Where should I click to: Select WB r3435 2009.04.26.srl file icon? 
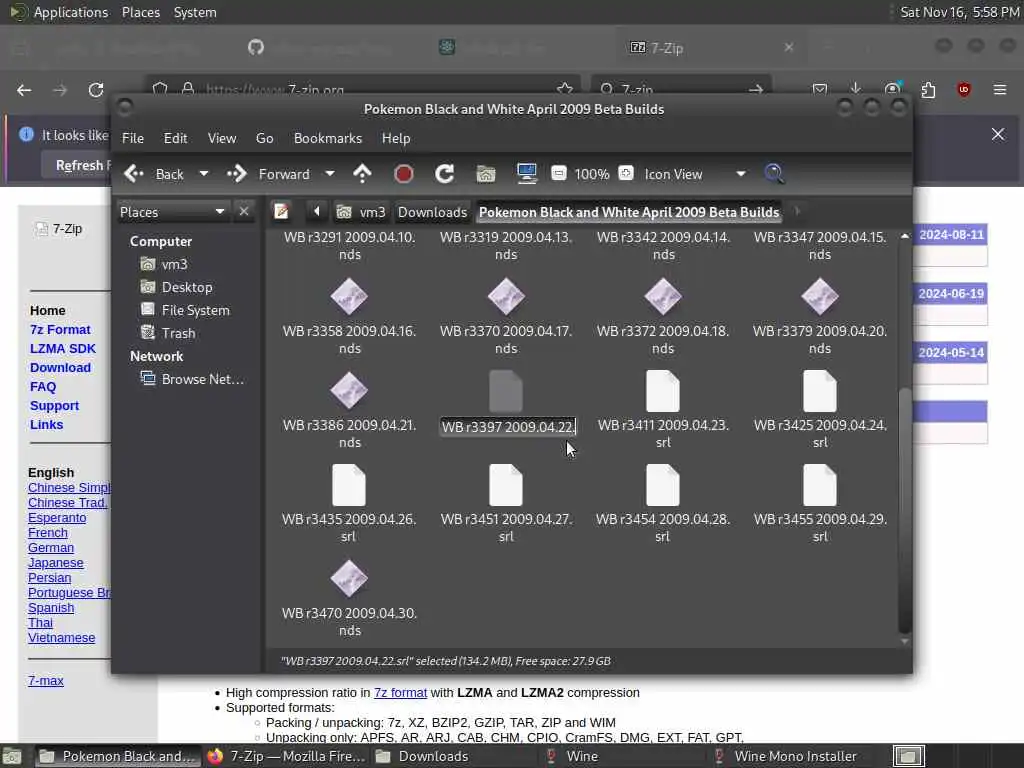point(349,485)
